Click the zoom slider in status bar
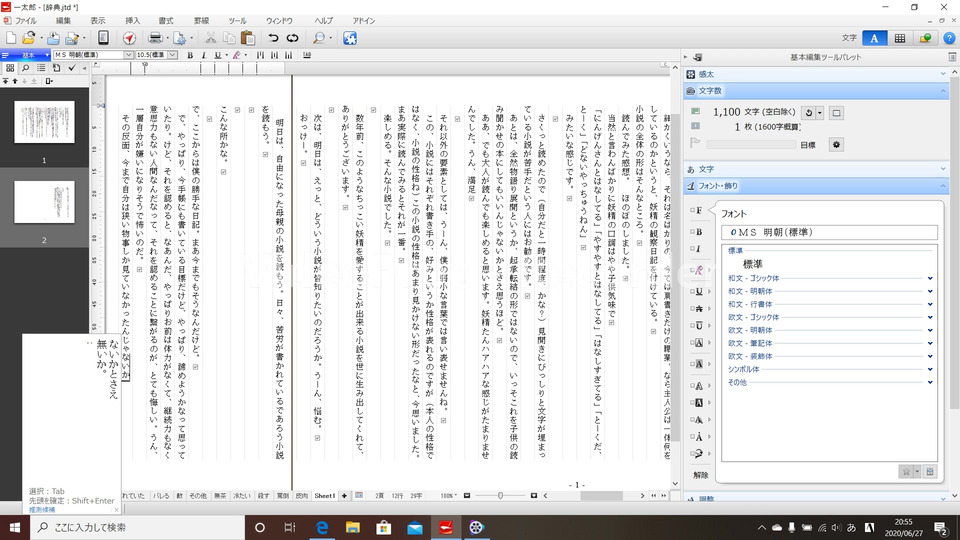Screen dimensions: 960x540 click(x=500, y=496)
